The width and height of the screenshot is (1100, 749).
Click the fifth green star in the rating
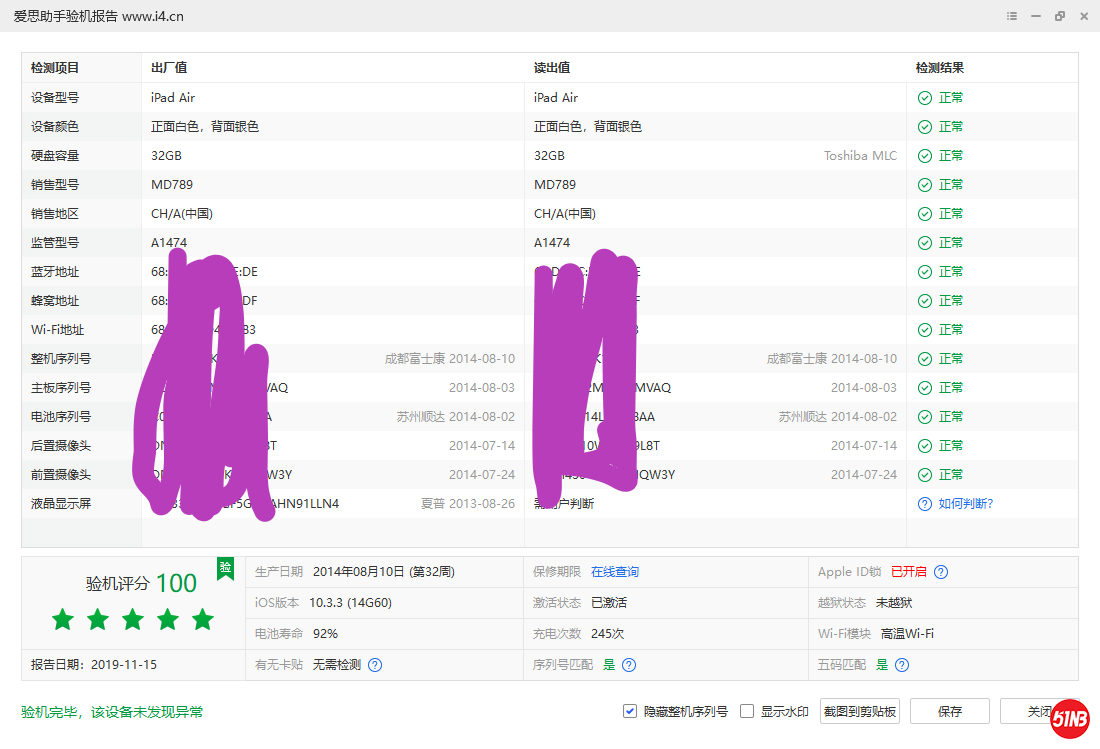[x=202, y=620]
